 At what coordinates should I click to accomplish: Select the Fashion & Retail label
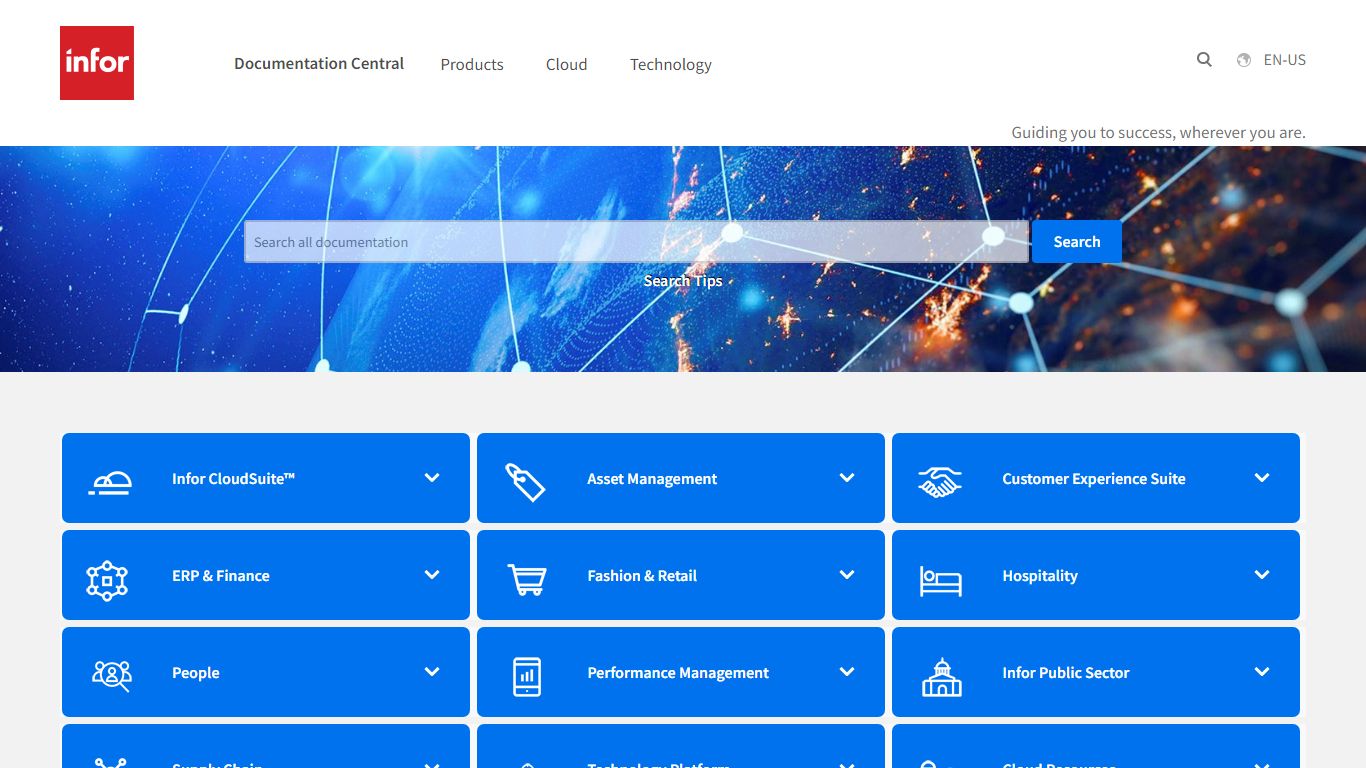click(x=642, y=576)
